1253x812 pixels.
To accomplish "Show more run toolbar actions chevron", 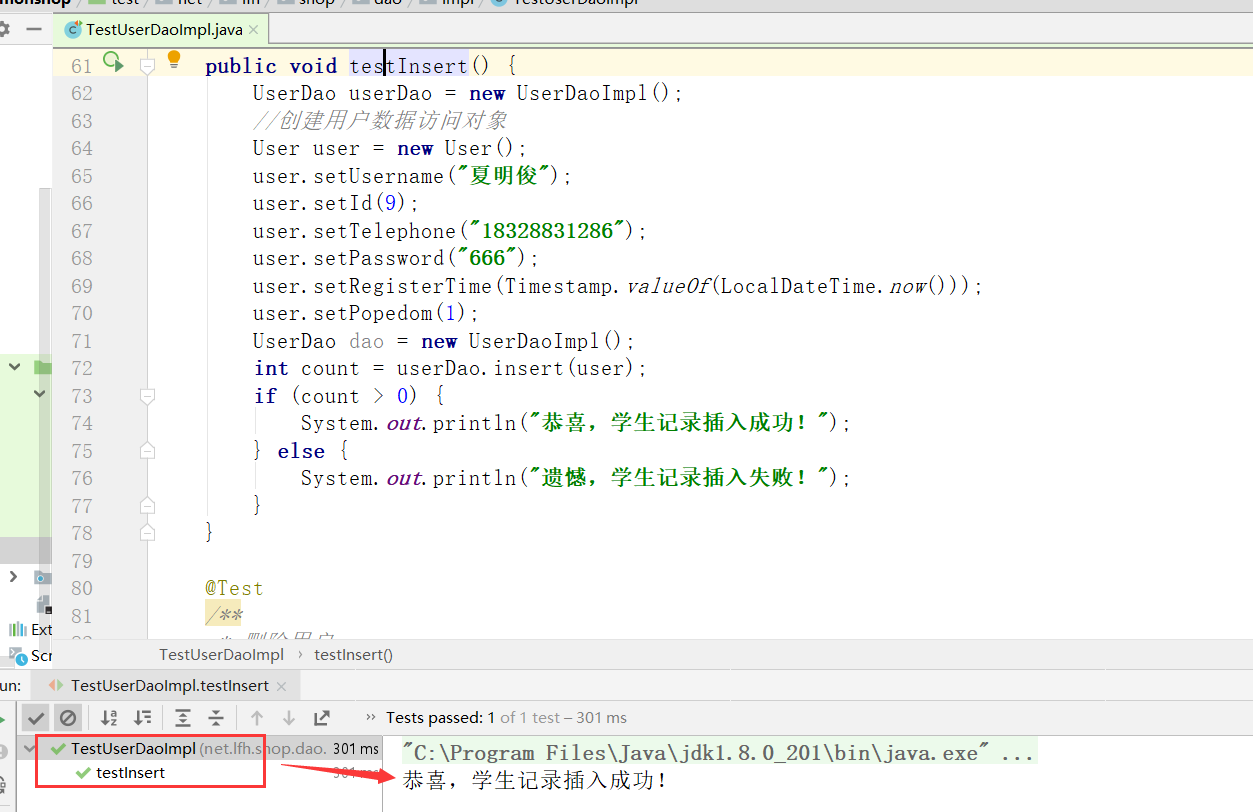I will click(x=370, y=717).
